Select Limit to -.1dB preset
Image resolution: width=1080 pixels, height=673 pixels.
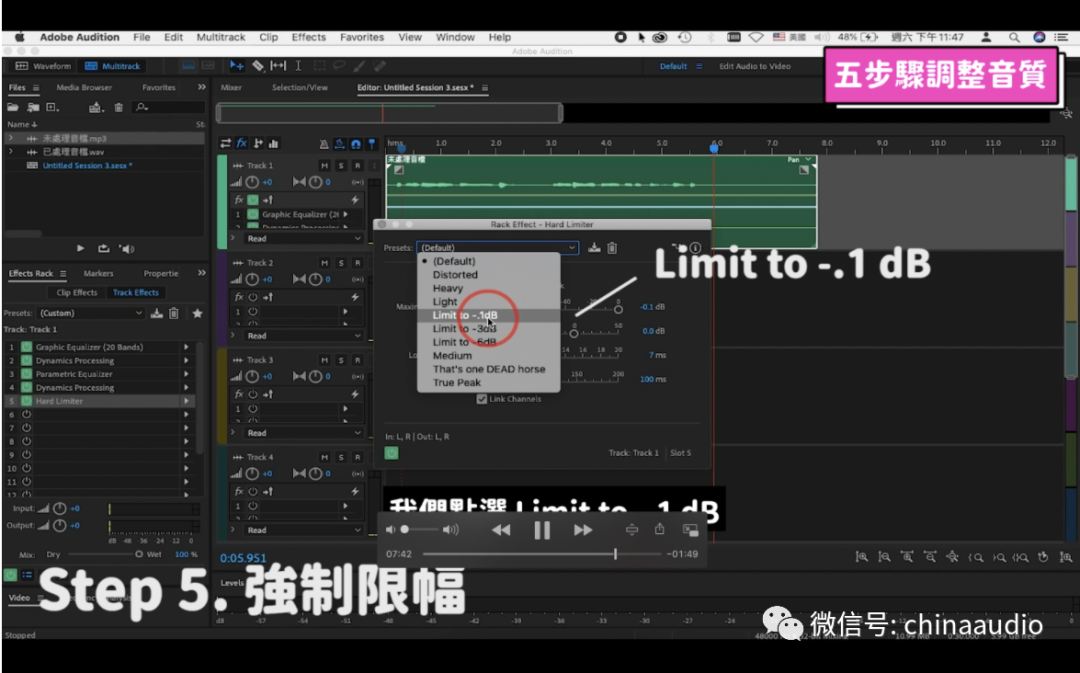coord(488,315)
